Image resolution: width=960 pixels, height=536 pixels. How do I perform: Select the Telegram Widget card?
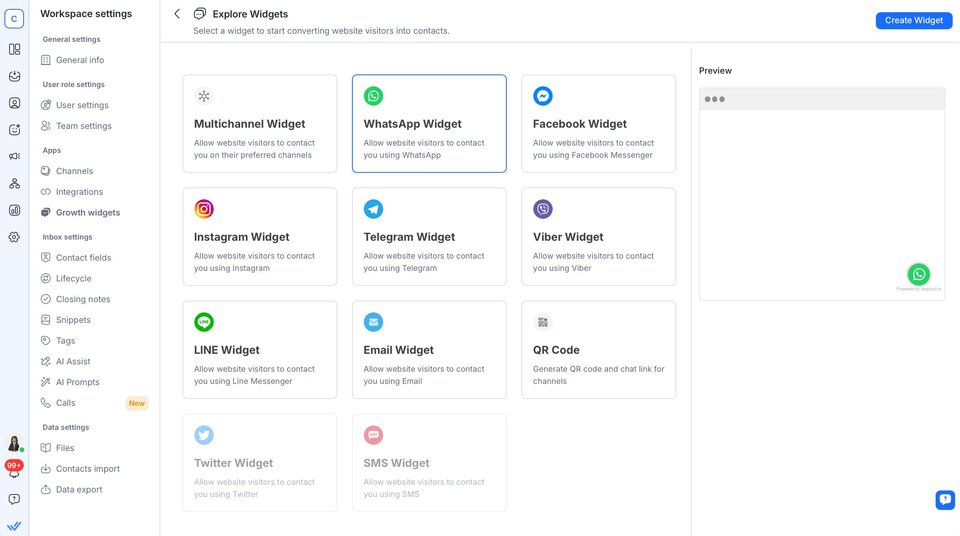(x=429, y=236)
